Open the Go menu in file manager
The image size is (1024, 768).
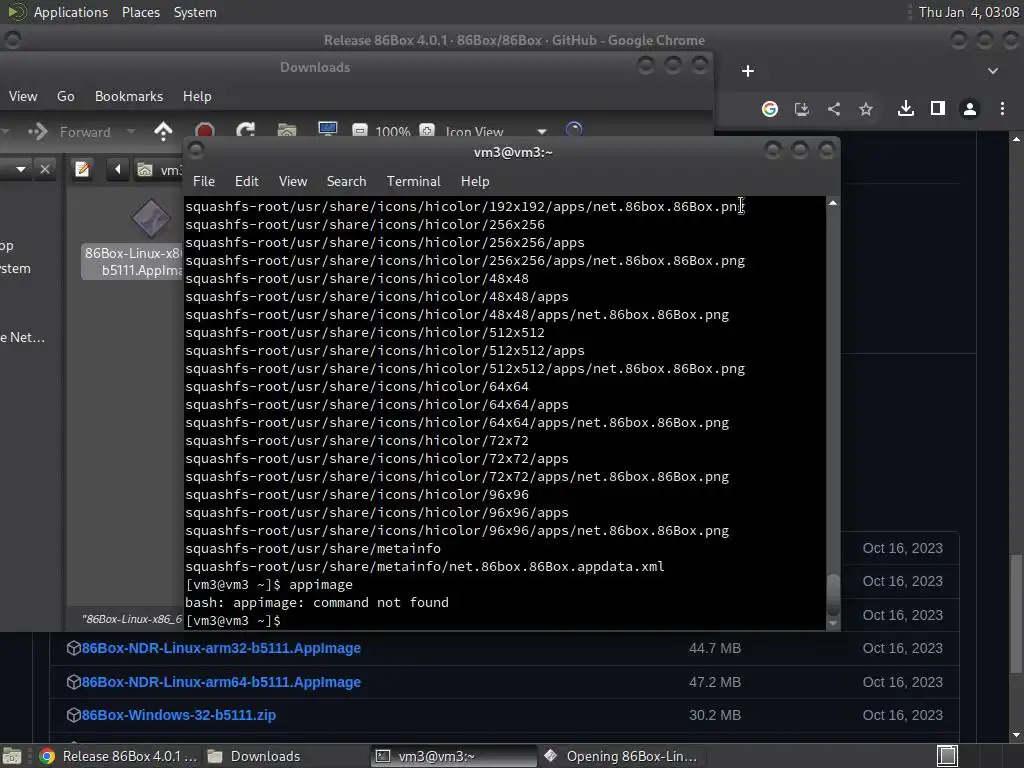65,96
